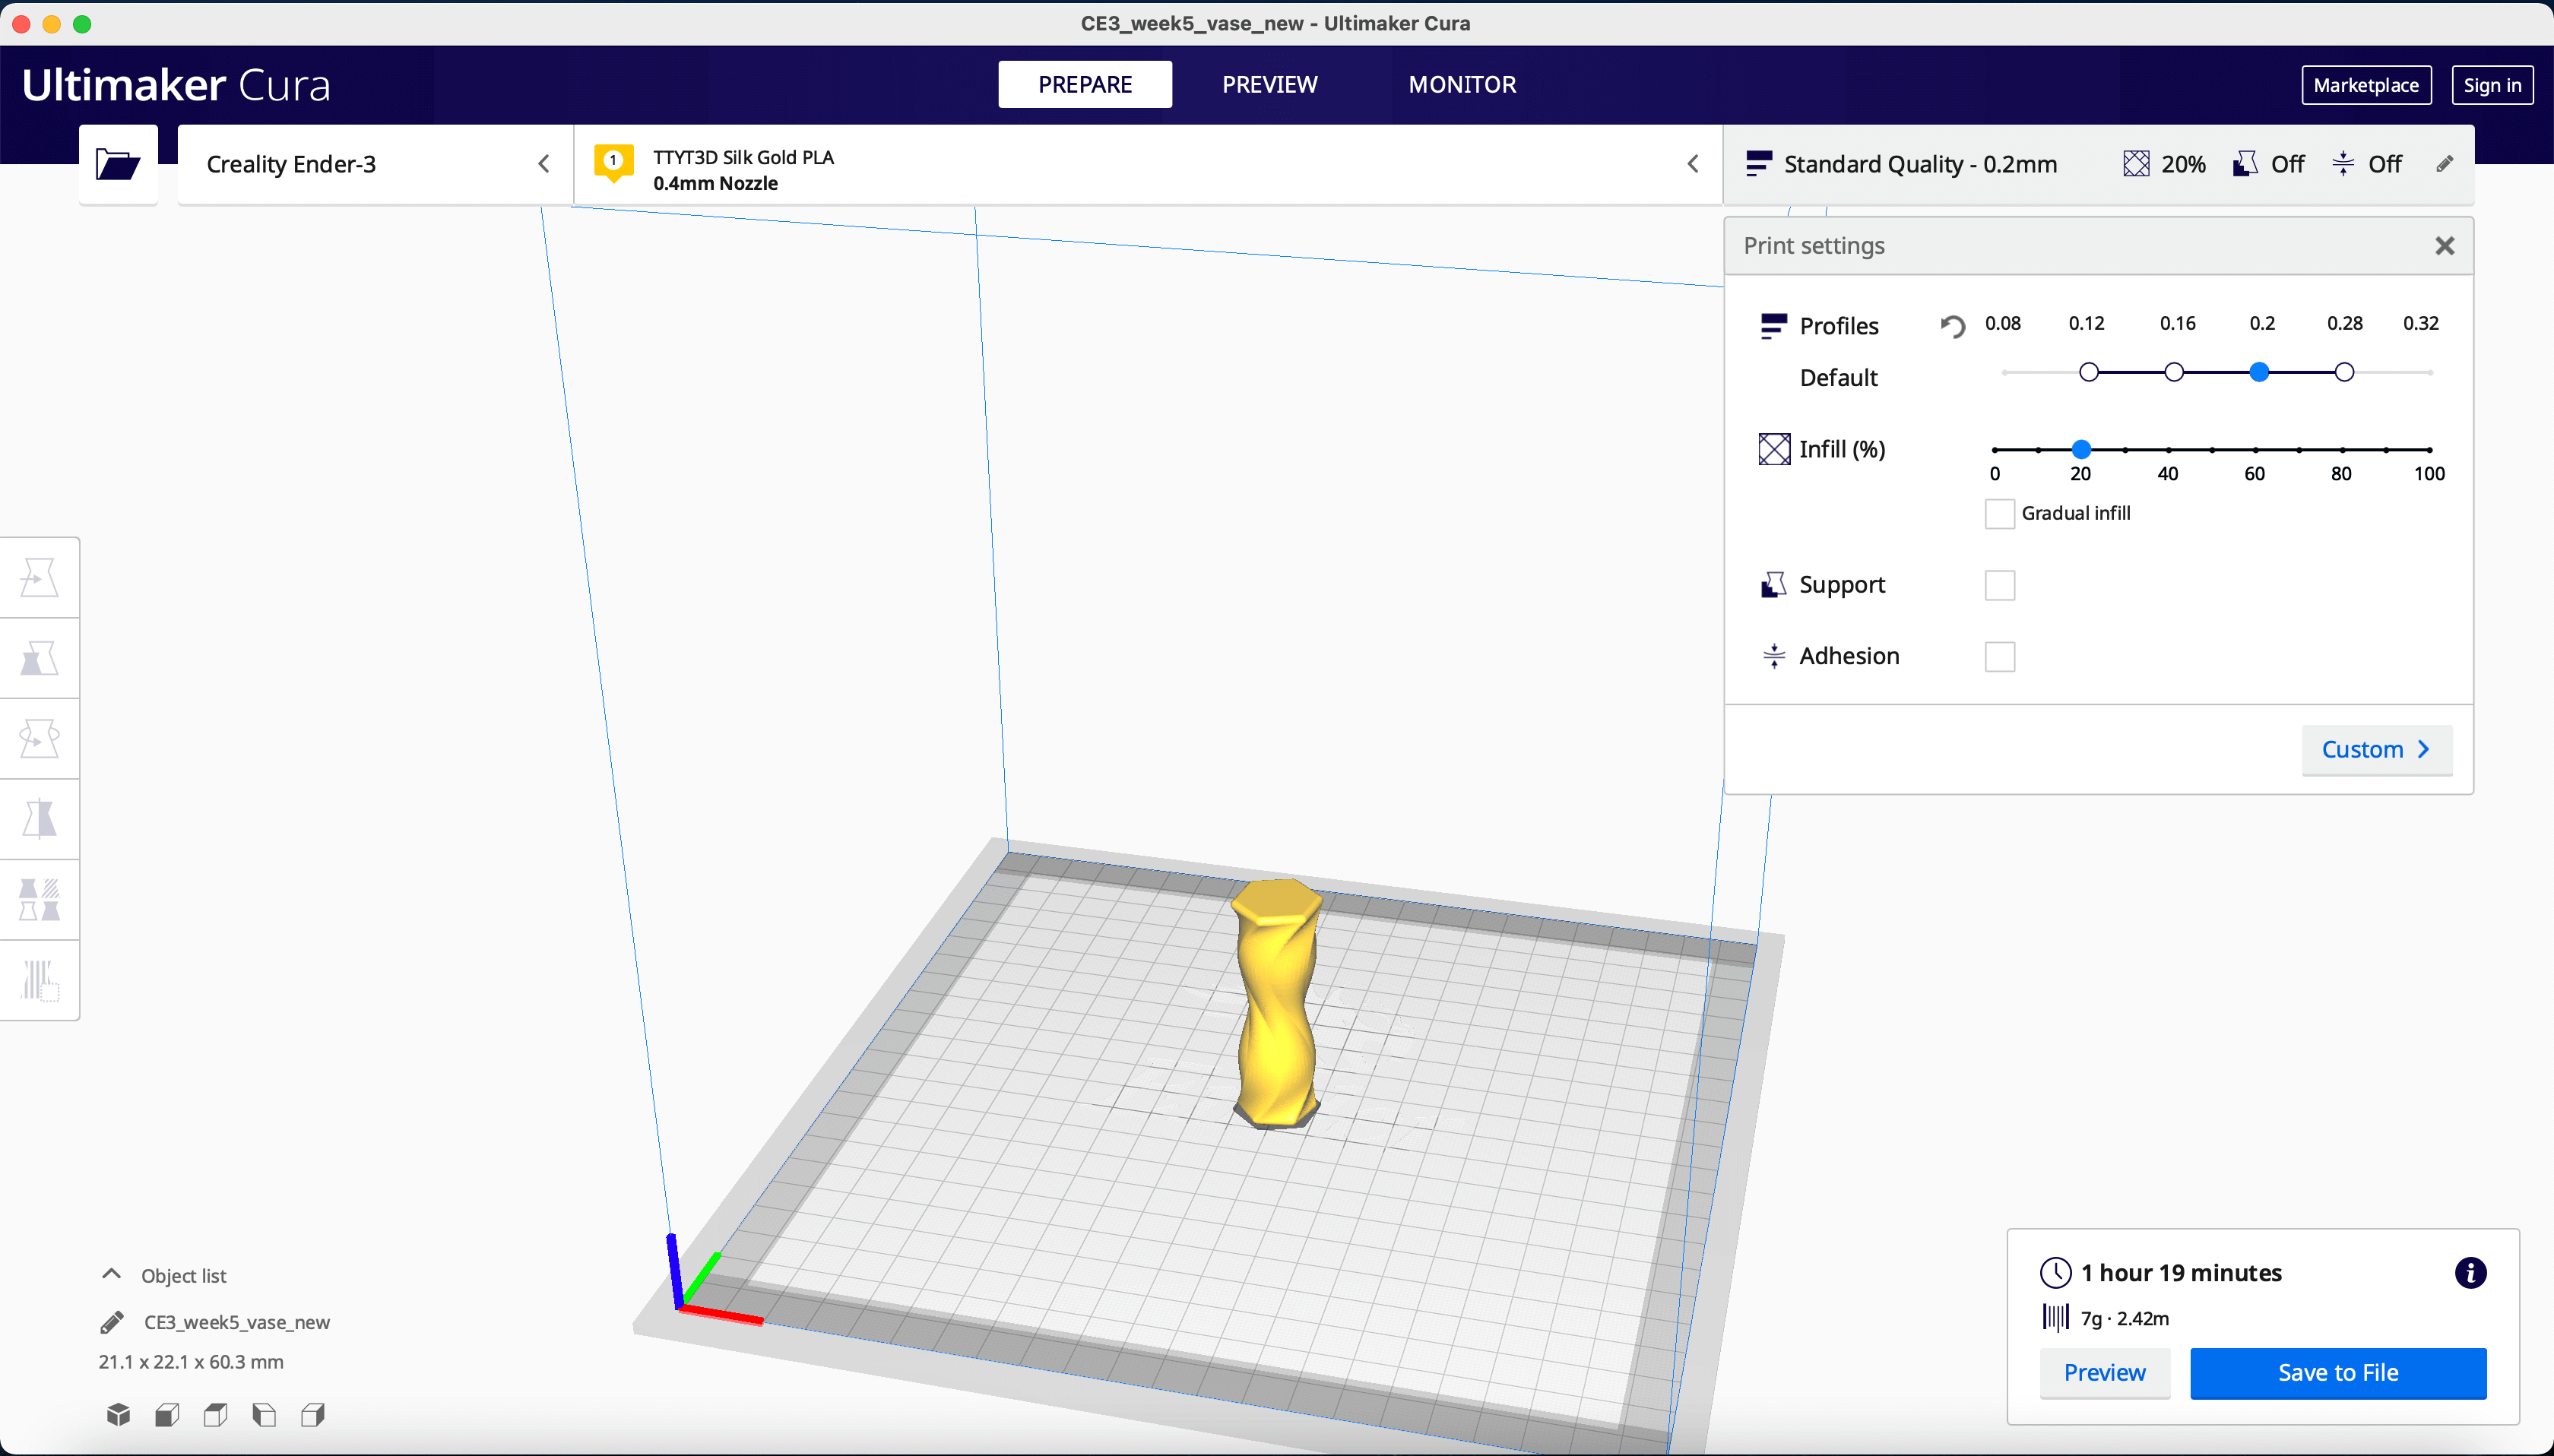Enable the Gradual infill checkbox
This screenshot has height=1456, width=2554.
pos(1999,513)
